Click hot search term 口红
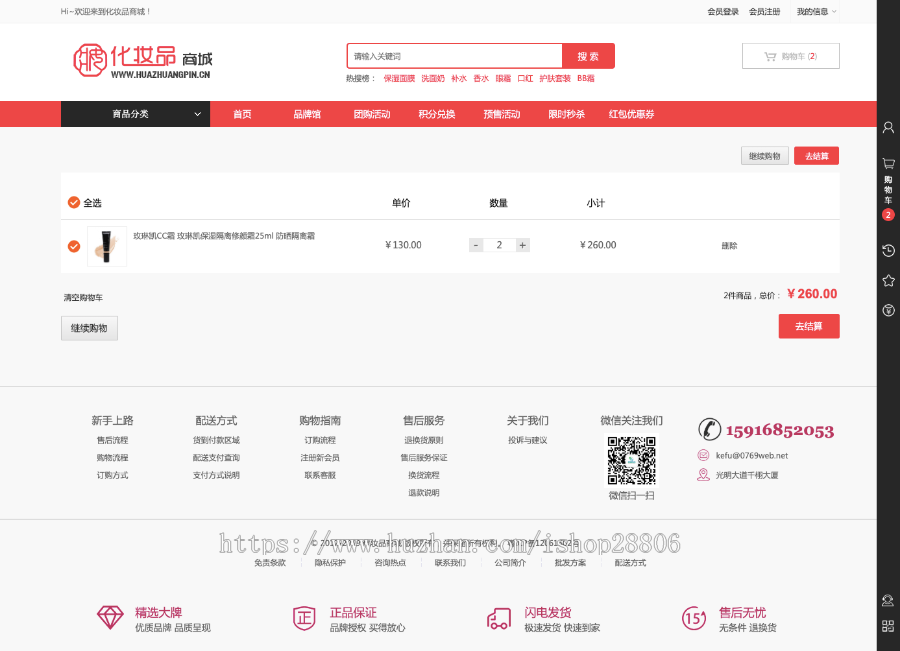 [x=525, y=79]
